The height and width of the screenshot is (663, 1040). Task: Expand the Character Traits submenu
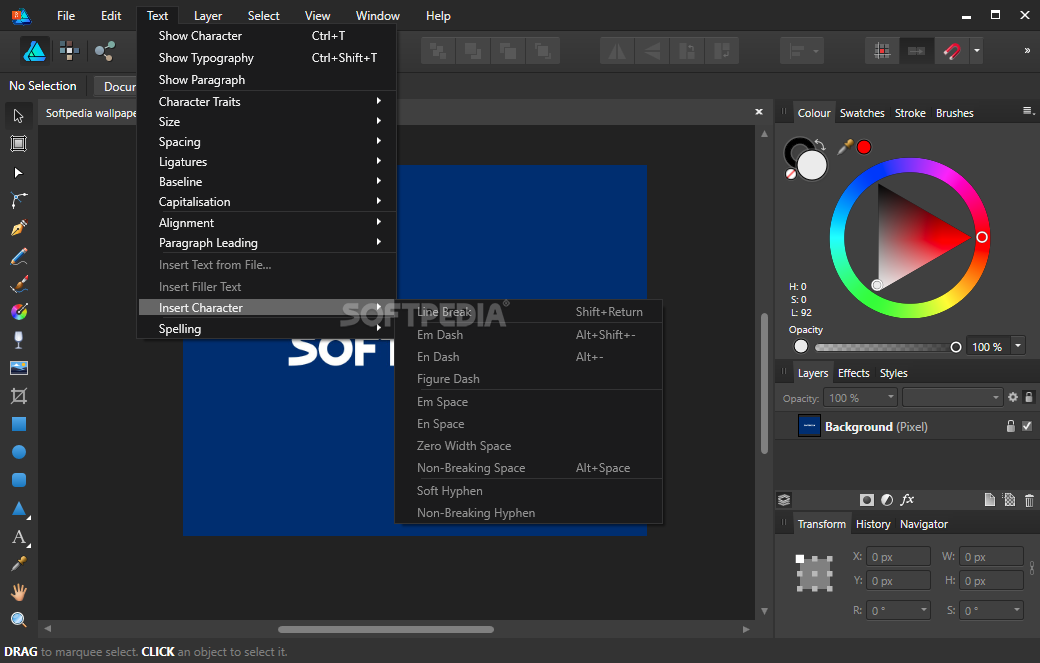267,101
